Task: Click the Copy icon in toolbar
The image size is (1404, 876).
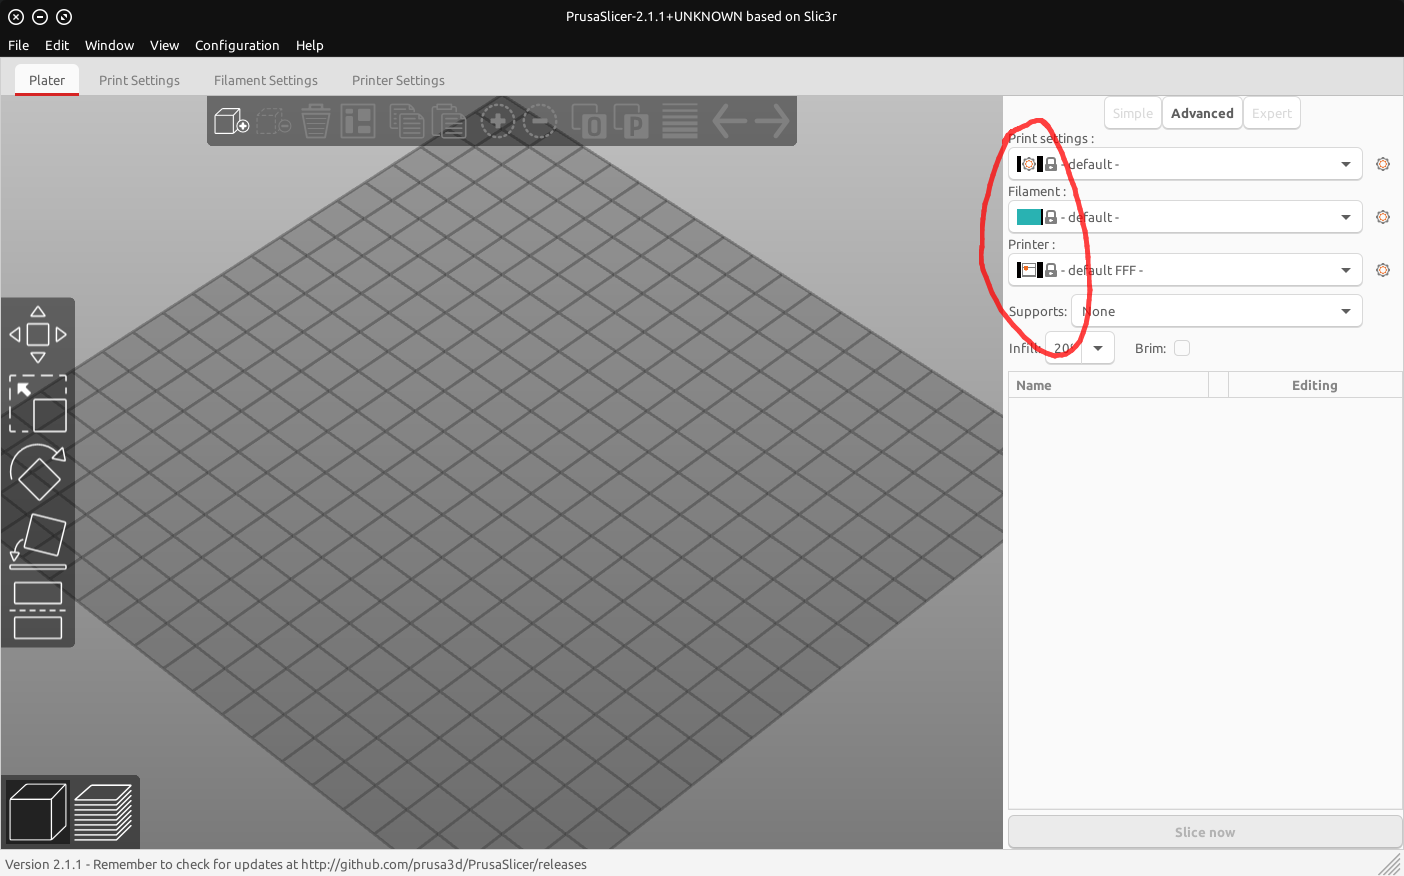Action: coord(407,122)
